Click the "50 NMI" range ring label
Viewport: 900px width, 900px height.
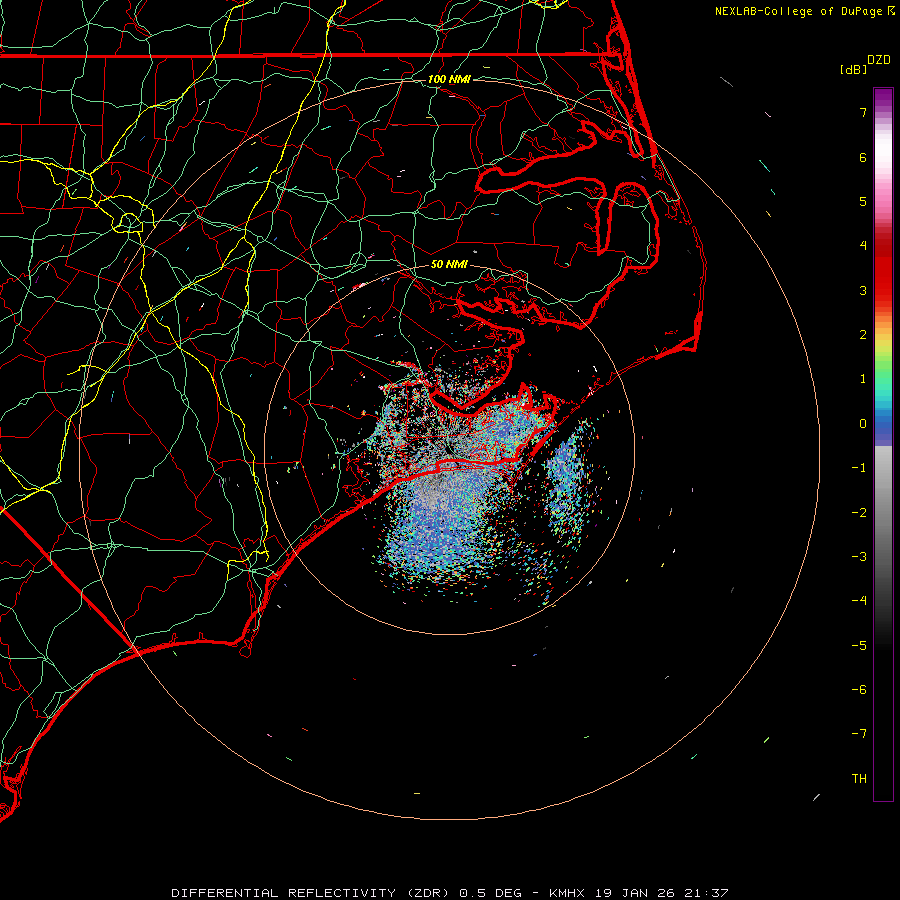coord(449,264)
